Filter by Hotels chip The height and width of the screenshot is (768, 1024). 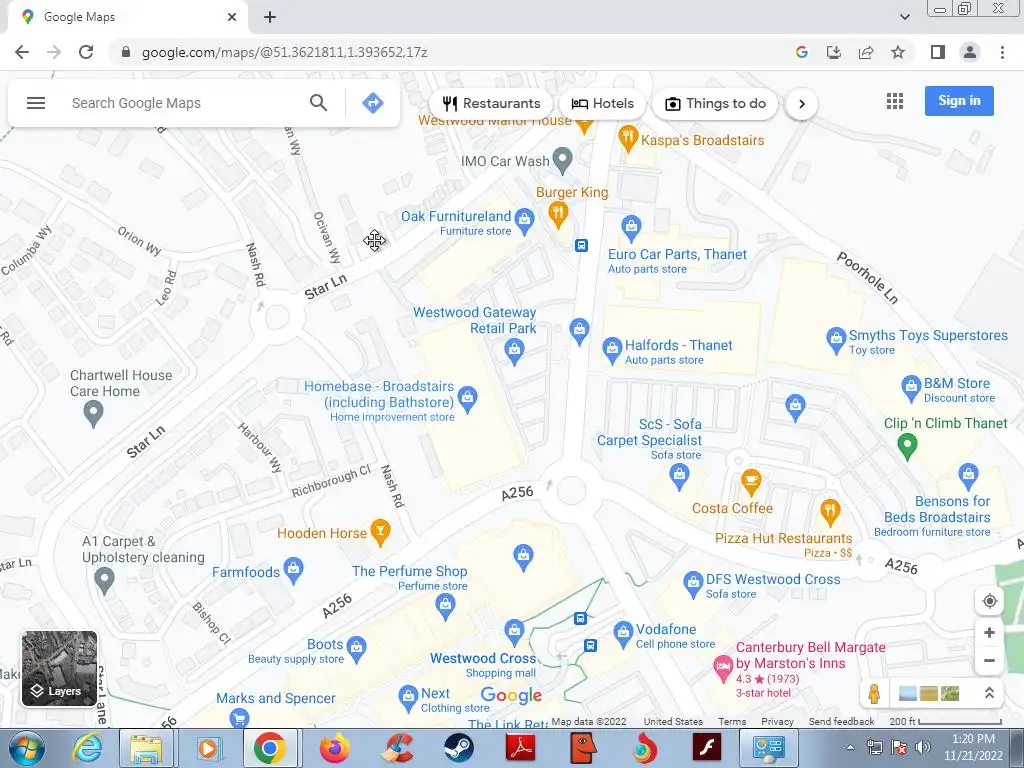click(602, 104)
